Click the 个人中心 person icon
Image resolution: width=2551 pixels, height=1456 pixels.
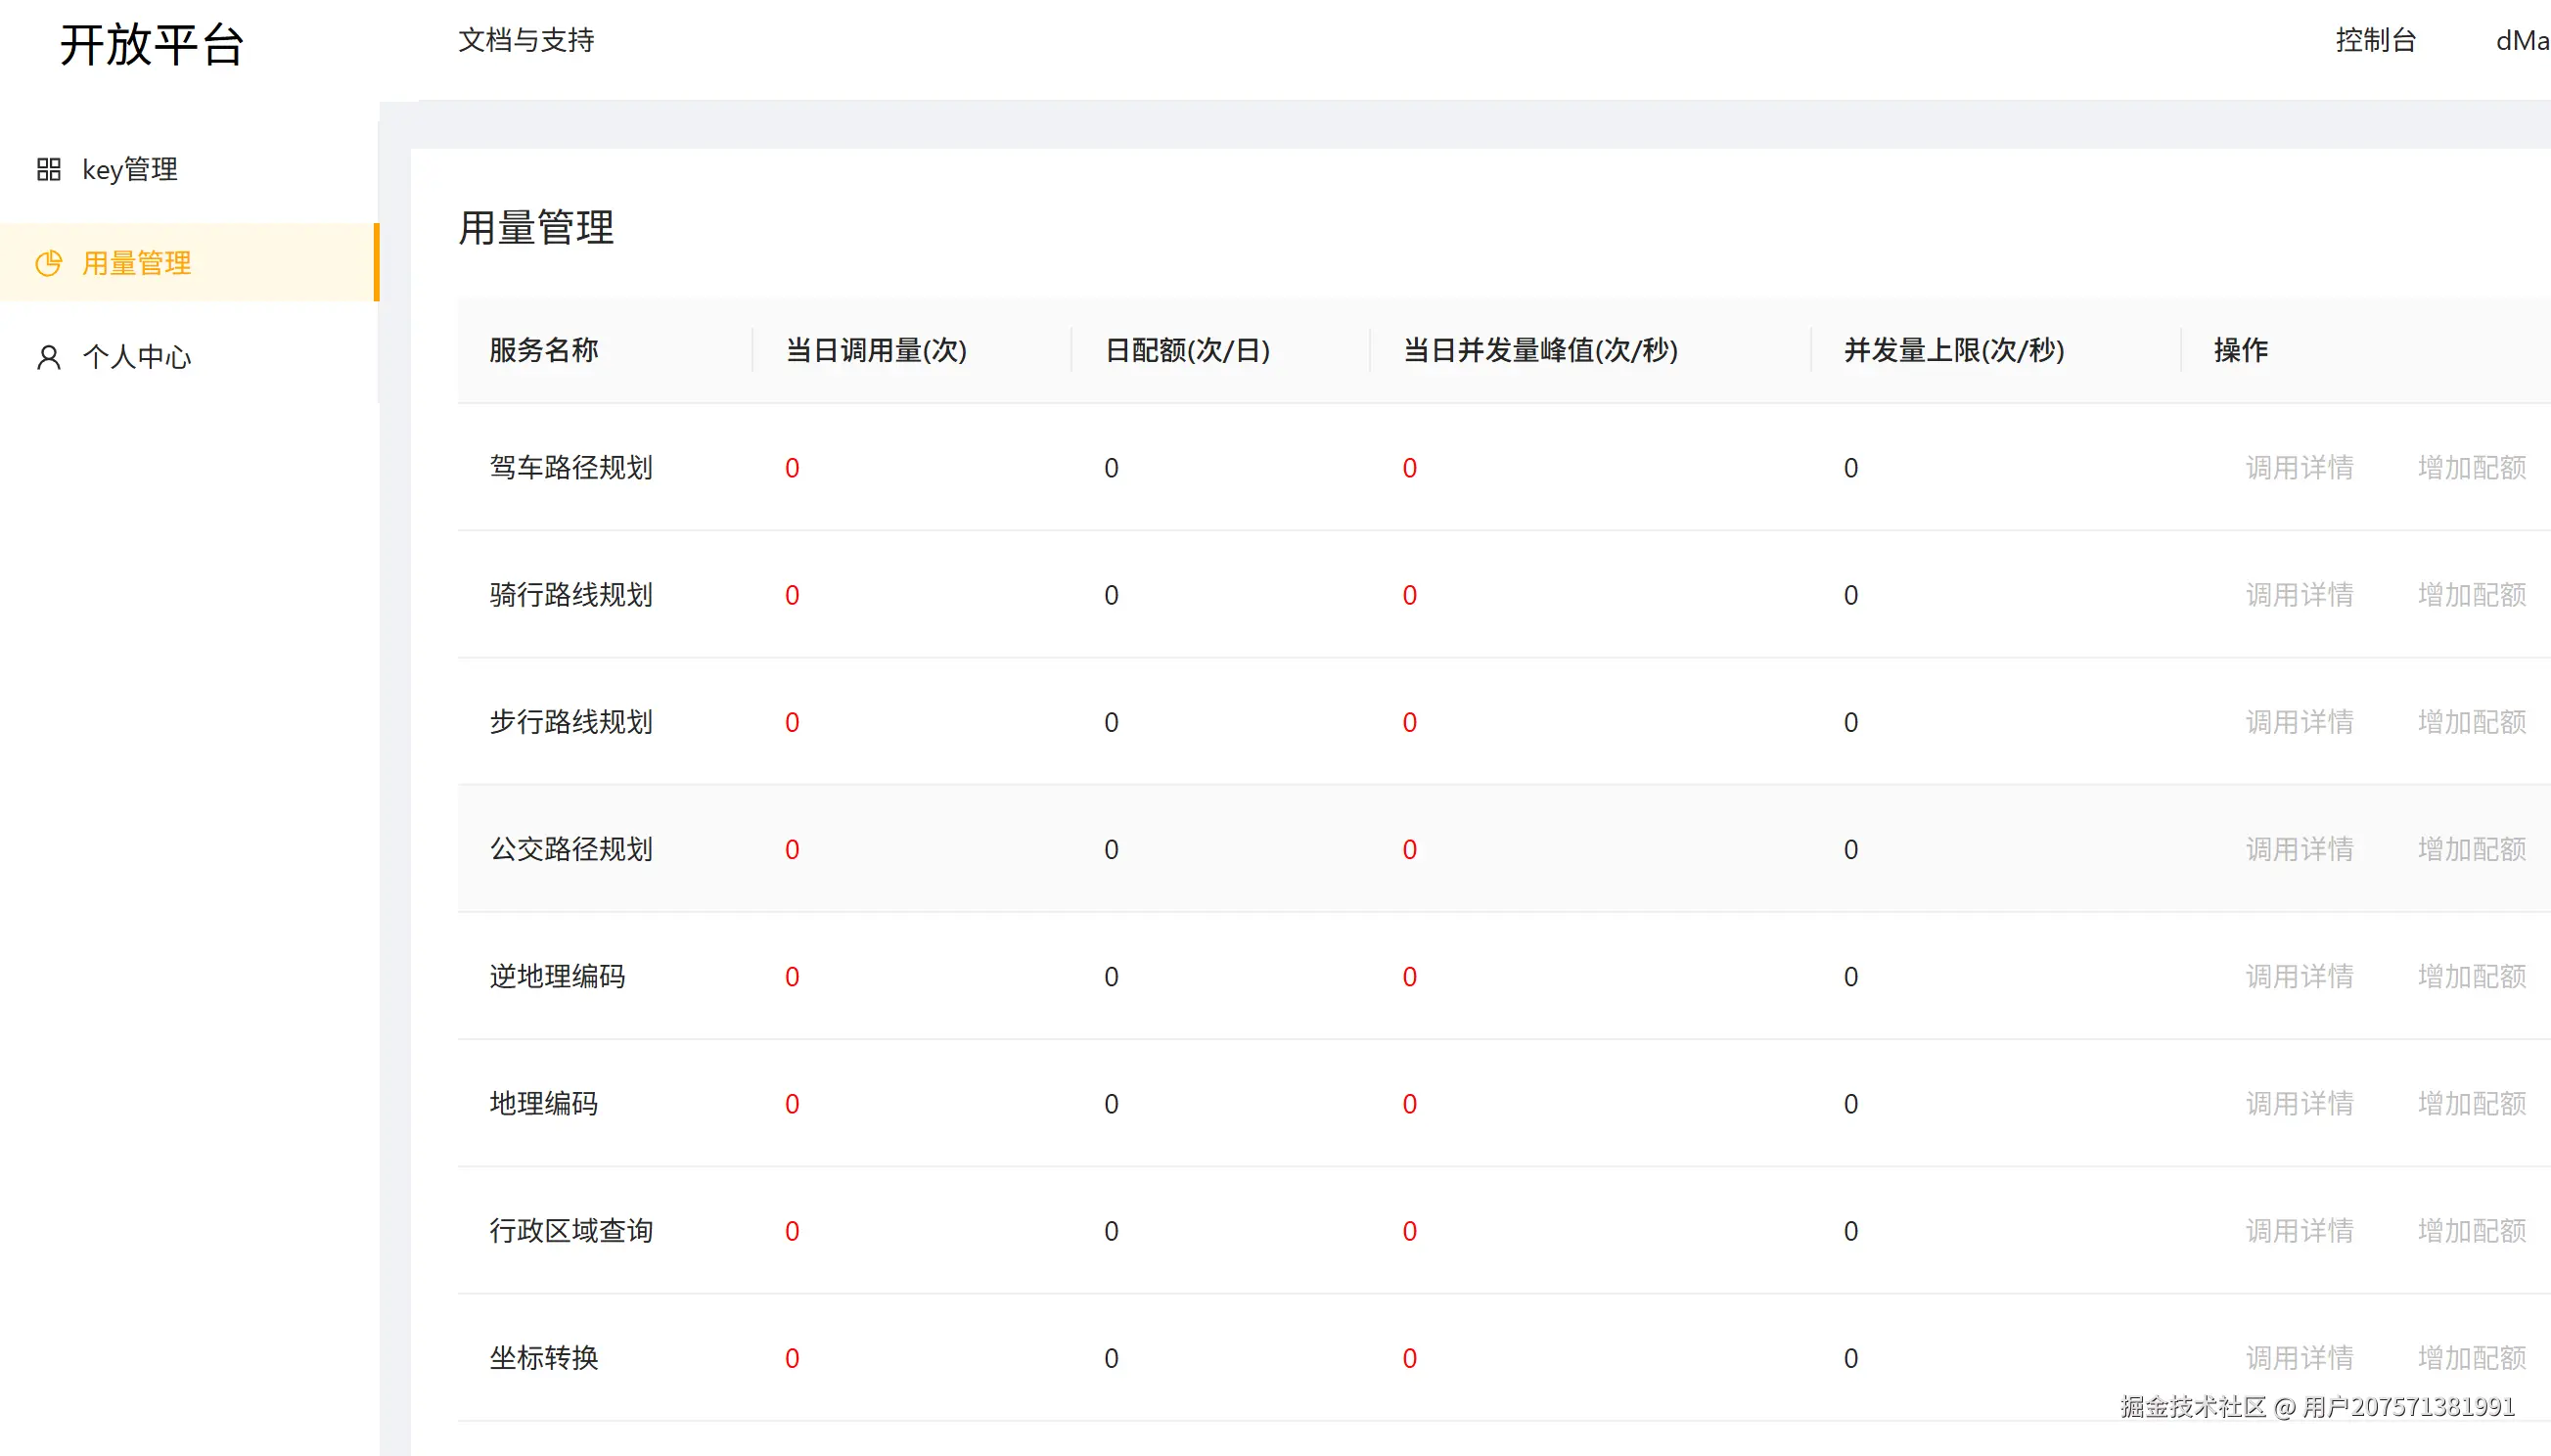pos(48,356)
